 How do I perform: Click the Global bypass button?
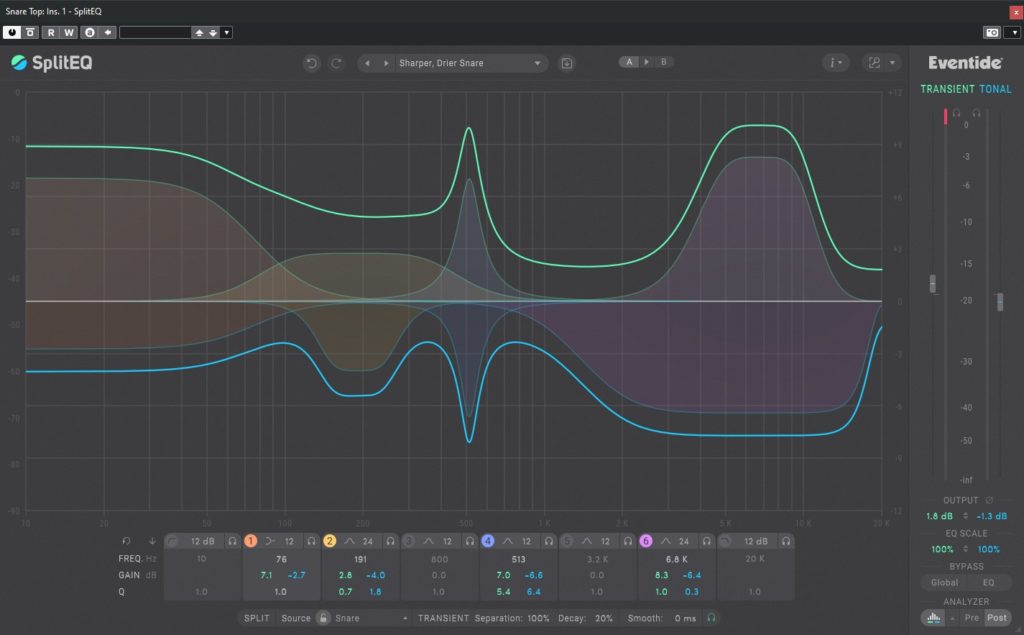(944, 582)
